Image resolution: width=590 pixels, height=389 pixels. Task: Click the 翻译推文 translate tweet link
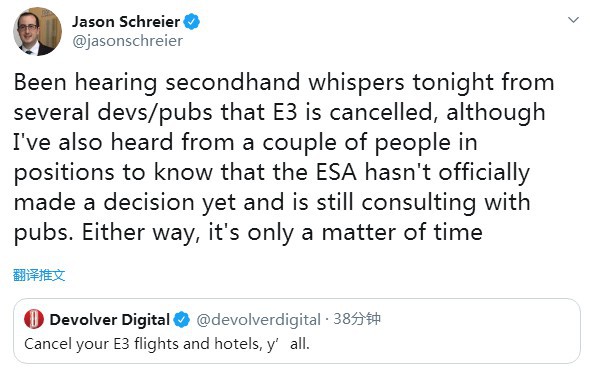point(39,275)
